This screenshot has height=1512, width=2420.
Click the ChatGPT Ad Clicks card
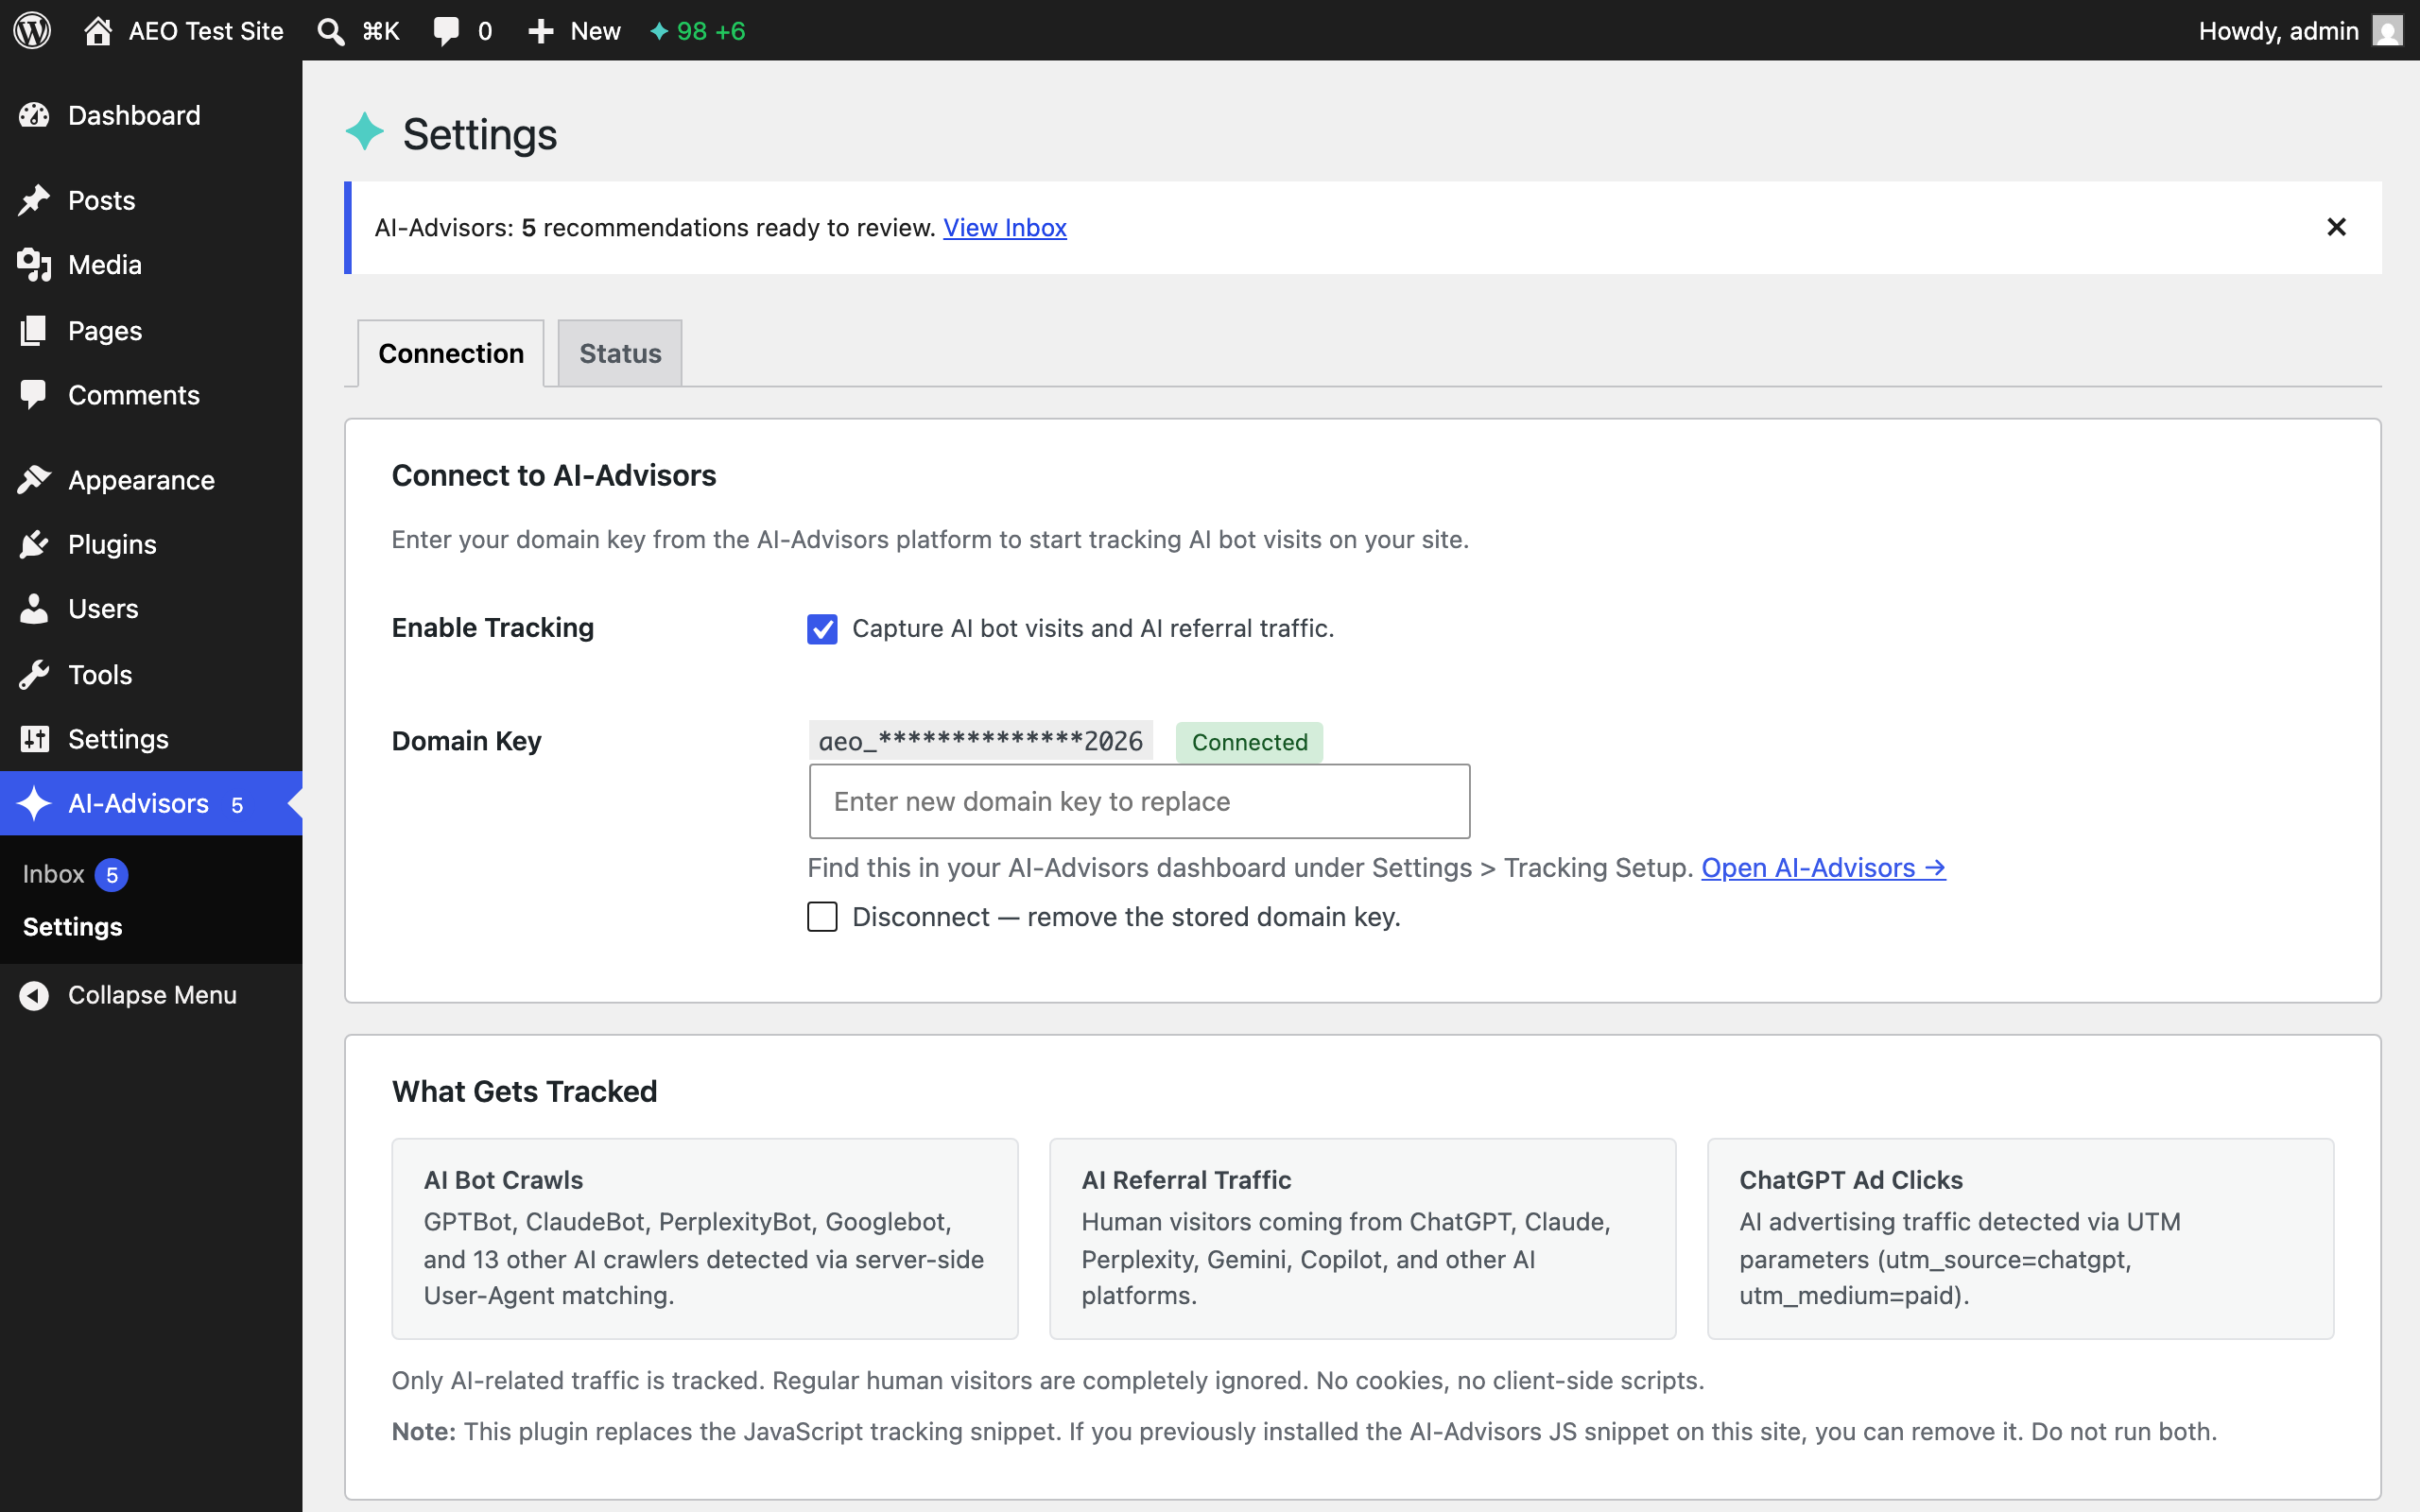[2020, 1238]
